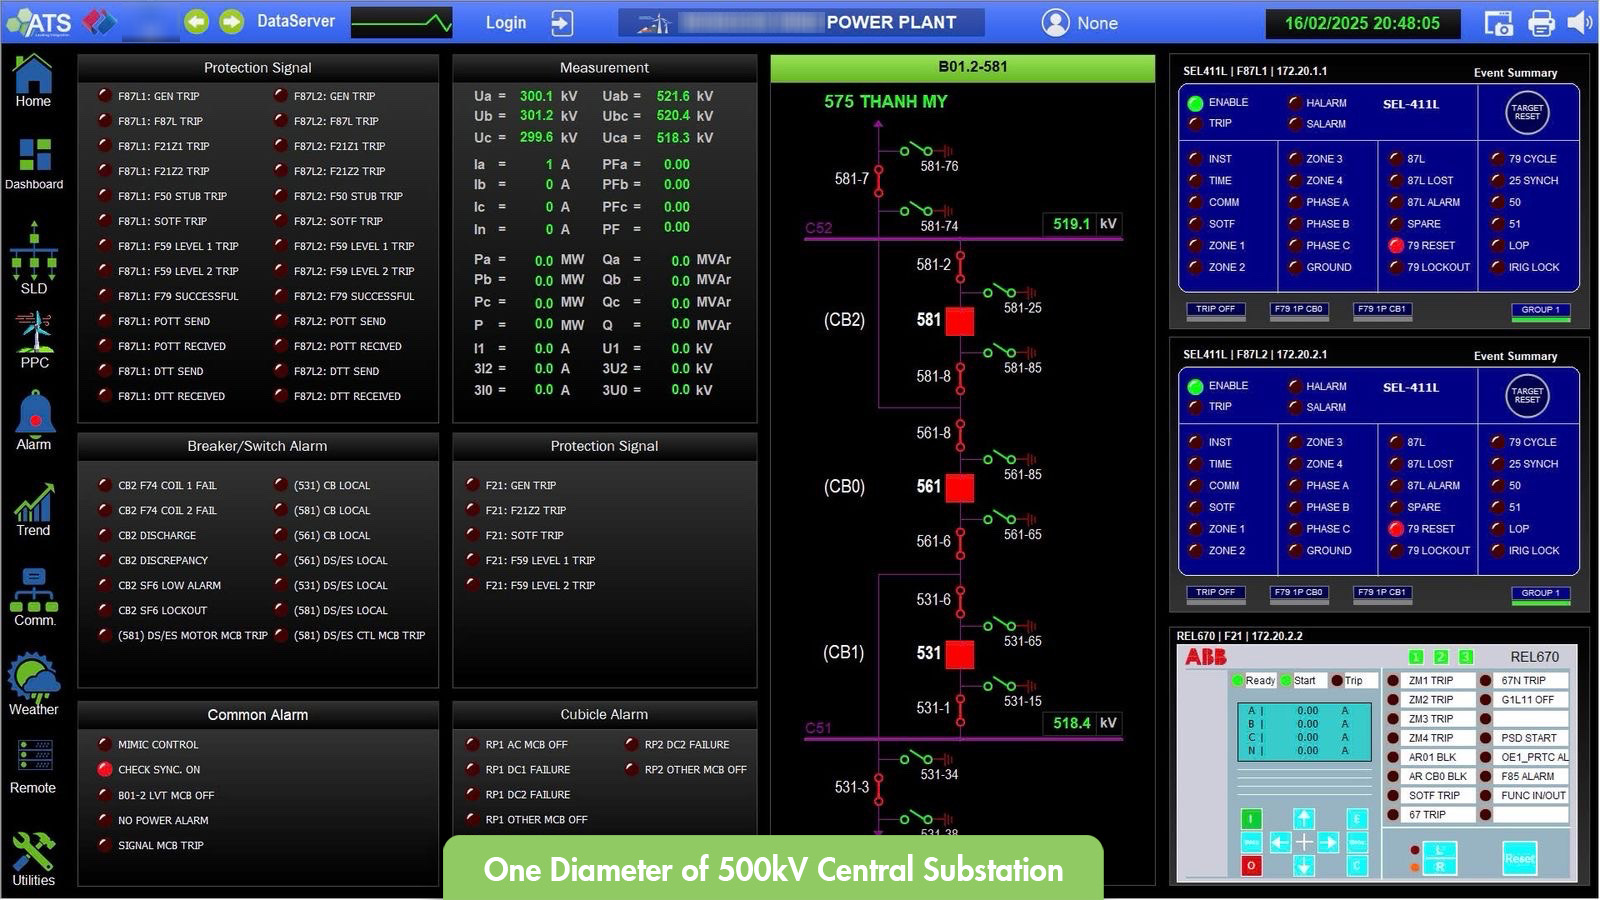Open the Trend chart page
Screen dimensions: 1600x900
pyautogui.click(x=34, y=508)
